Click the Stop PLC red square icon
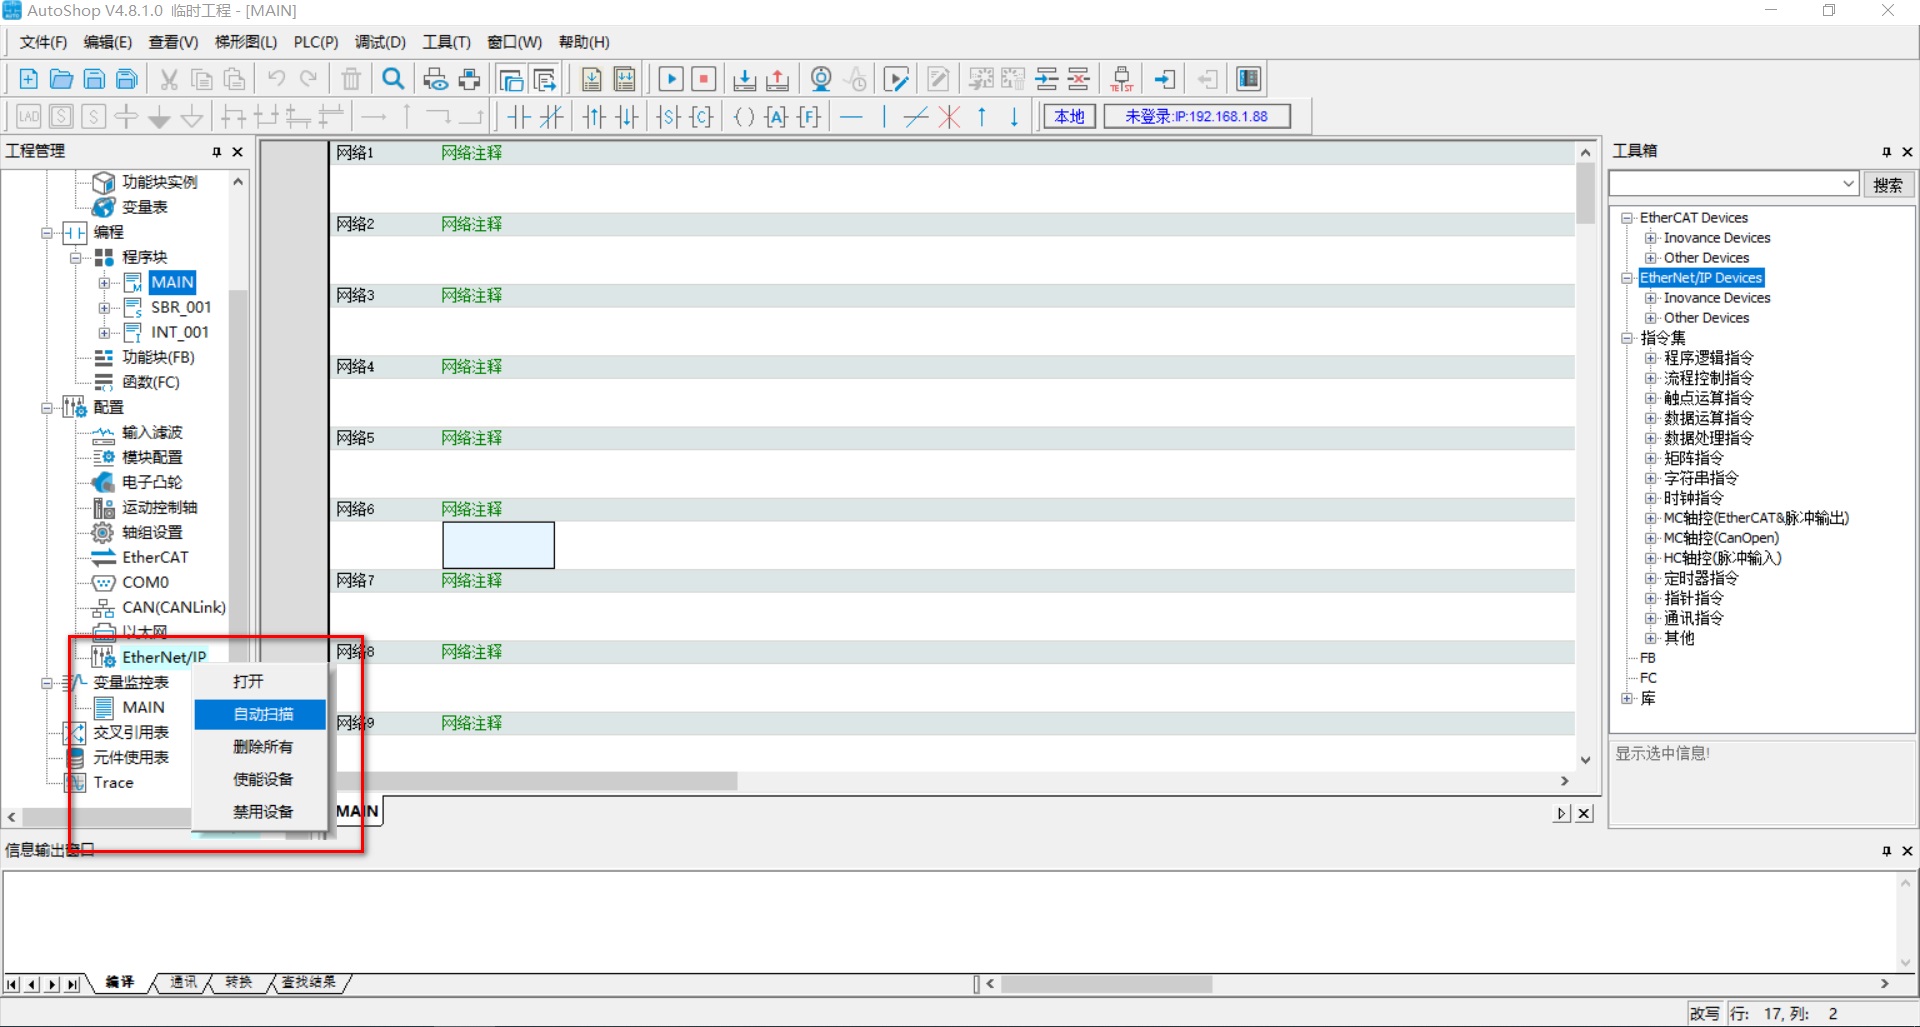Image resolution: width=1920 pixels, height=1027 pixels. (704, 79)
